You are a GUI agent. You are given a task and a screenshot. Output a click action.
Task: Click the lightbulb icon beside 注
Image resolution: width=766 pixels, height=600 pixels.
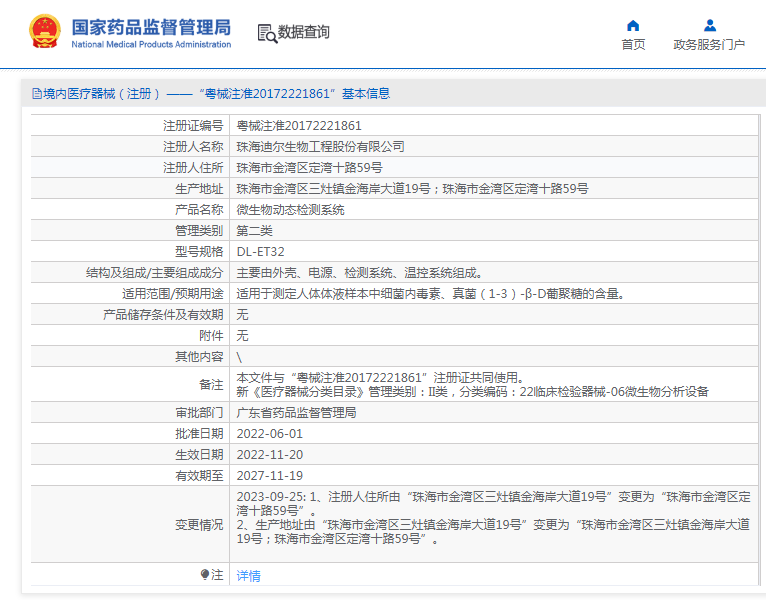(205, 574)
